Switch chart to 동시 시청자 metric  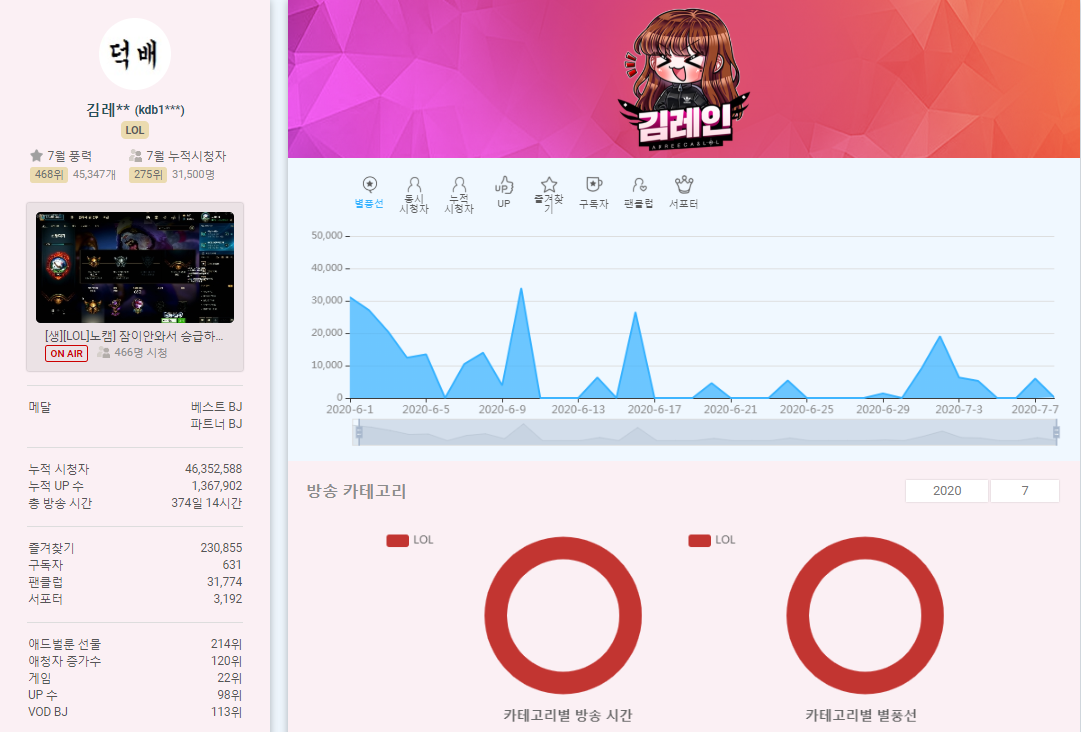[x=414, y=194]
